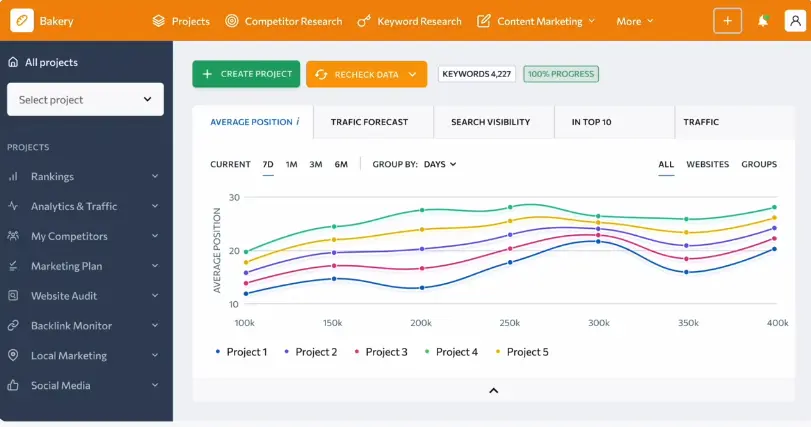
Task: Click the Local Marketing pin icon
Action: pyautogui.click(x=13, y=355)
